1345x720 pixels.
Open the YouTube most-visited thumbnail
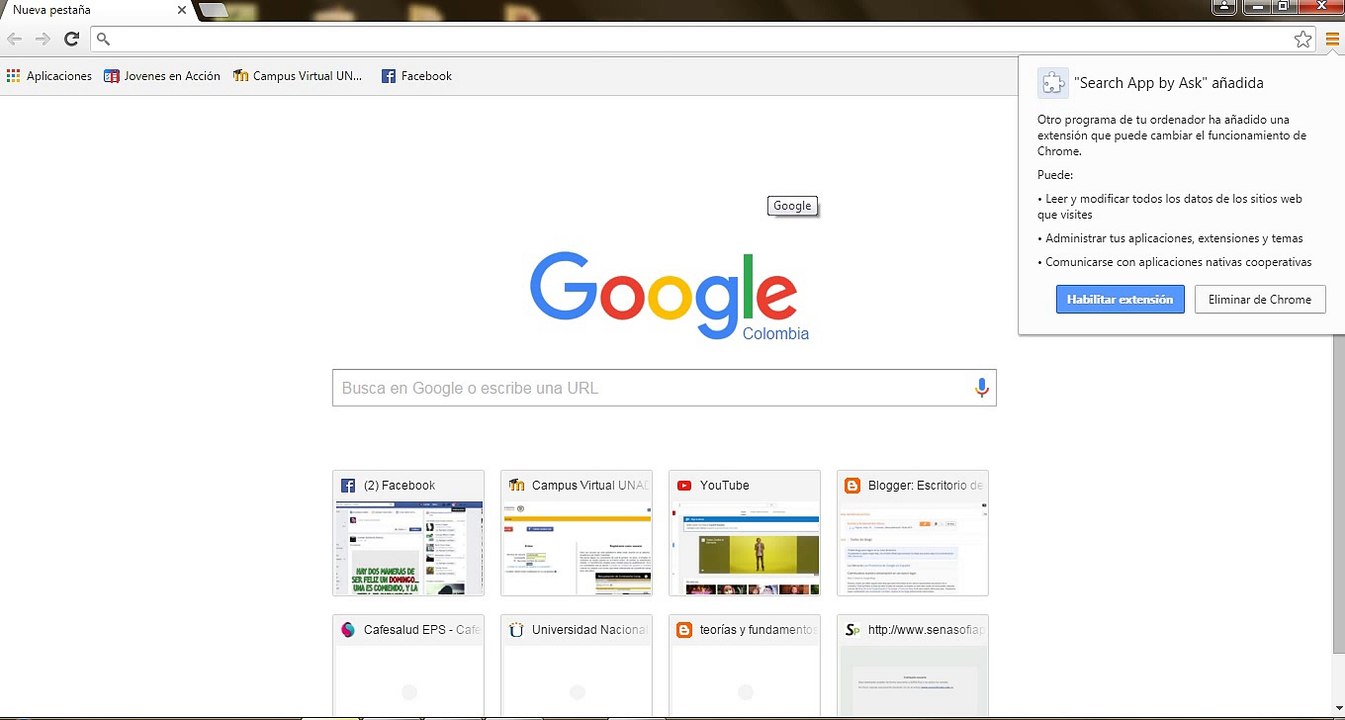pos(744,533)
